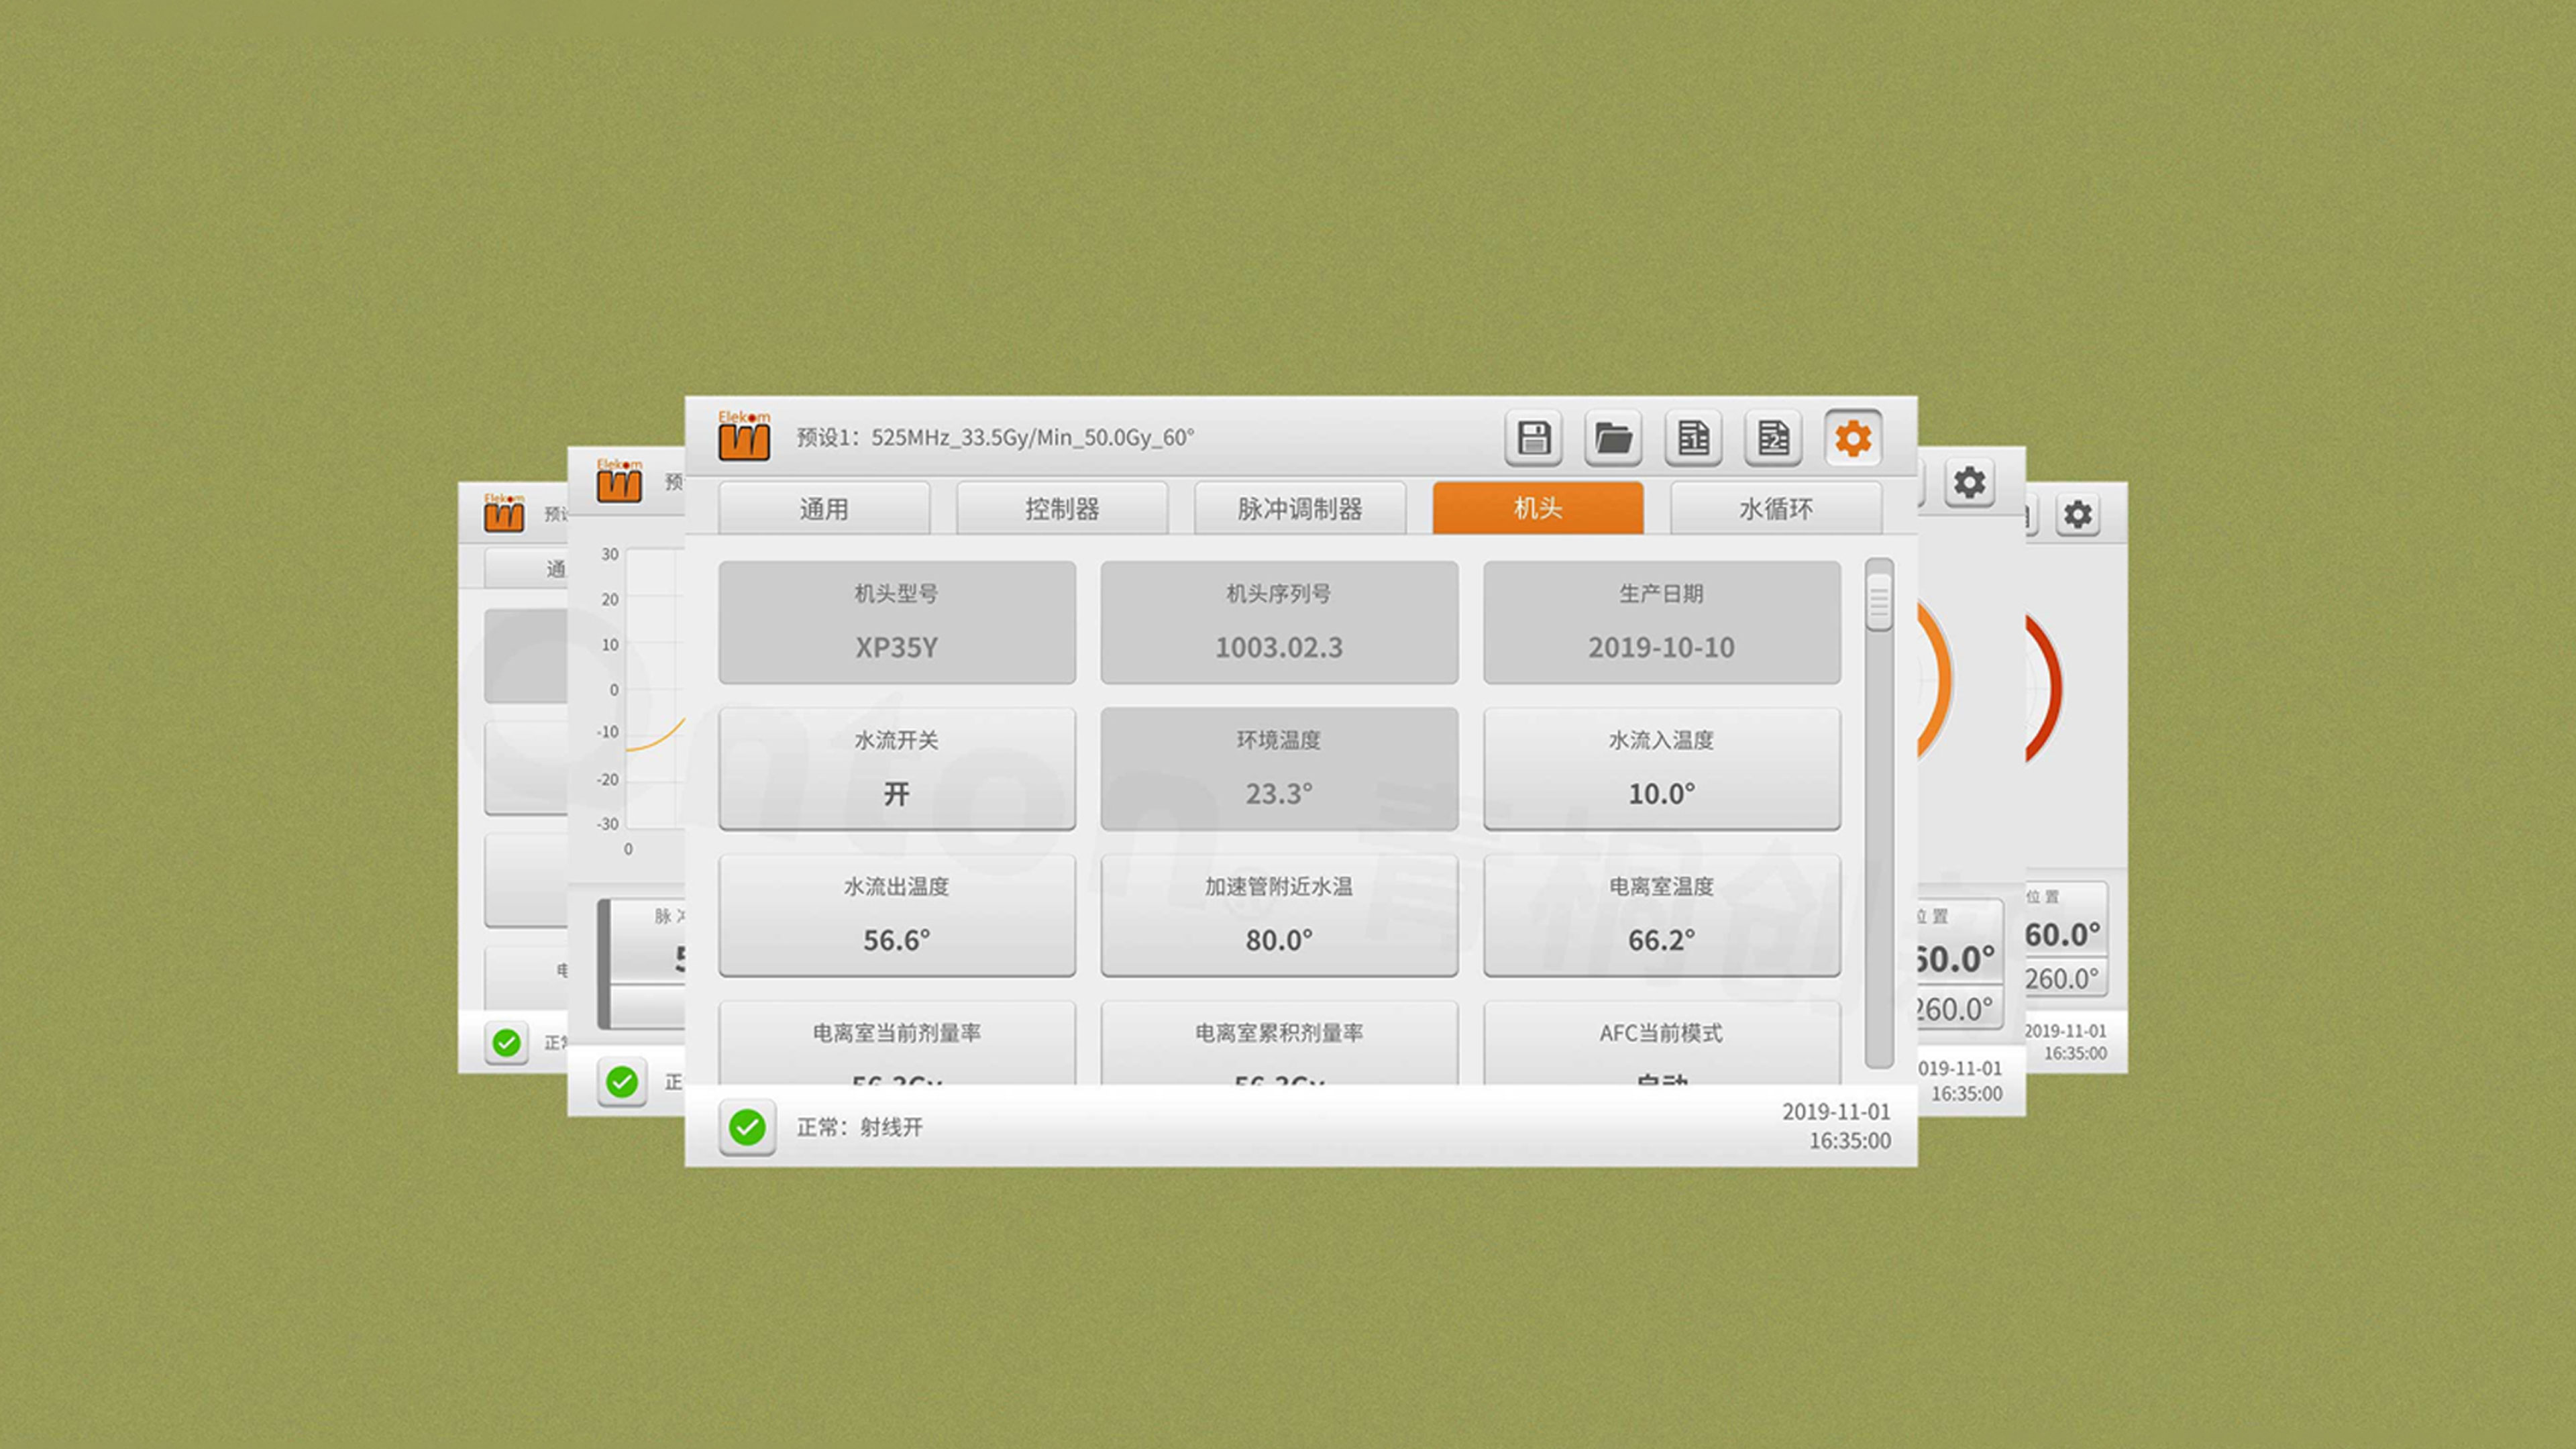
Task: Open the folder icon to load preset
Action: [1613, 438]
